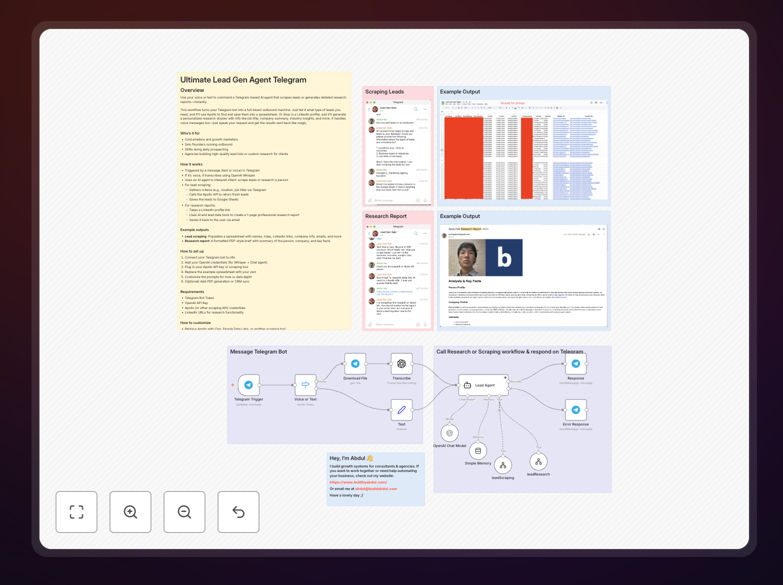Select the Ultimate Lead Gen Agent Telegram sticky note
The width and height of the screenshot is (783, 585).
(x=265, y=201)
